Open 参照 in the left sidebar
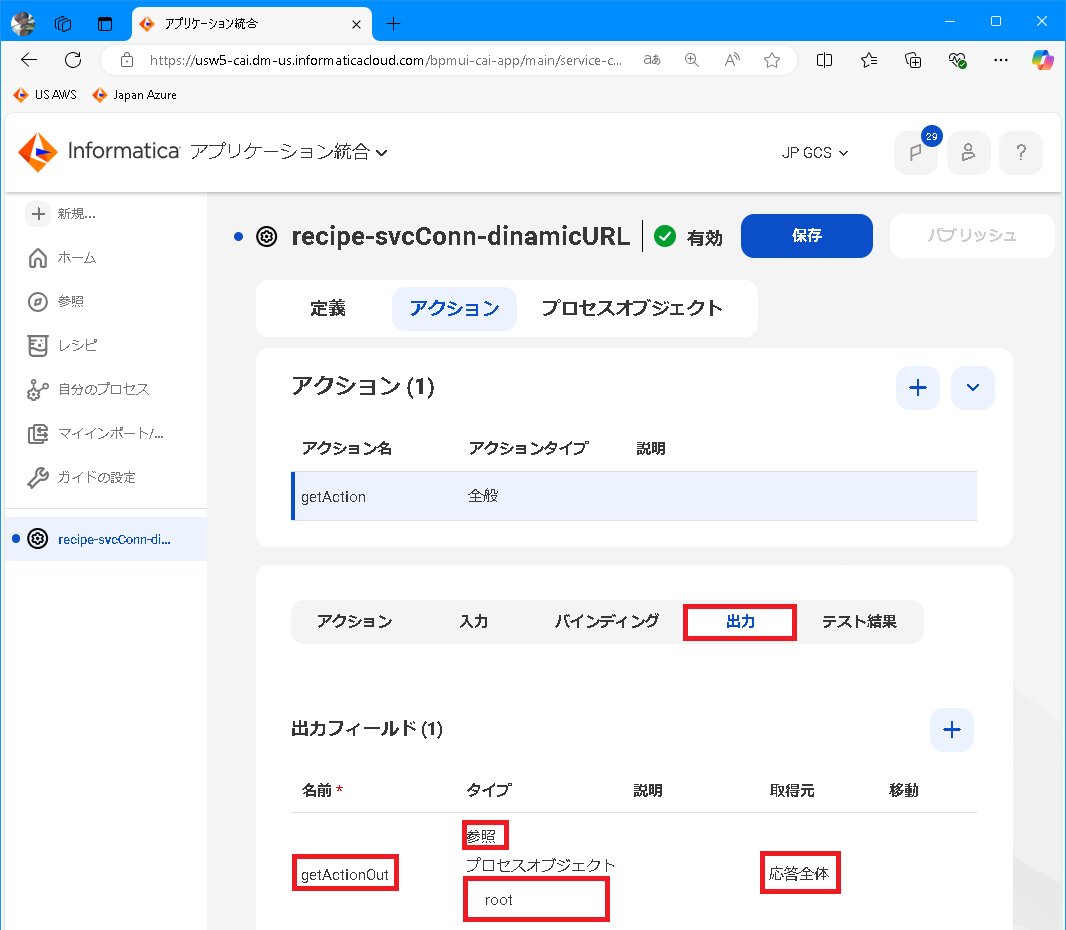This screenshot has width=1066, height=930. pyautogui.click(x=56, y=301)
